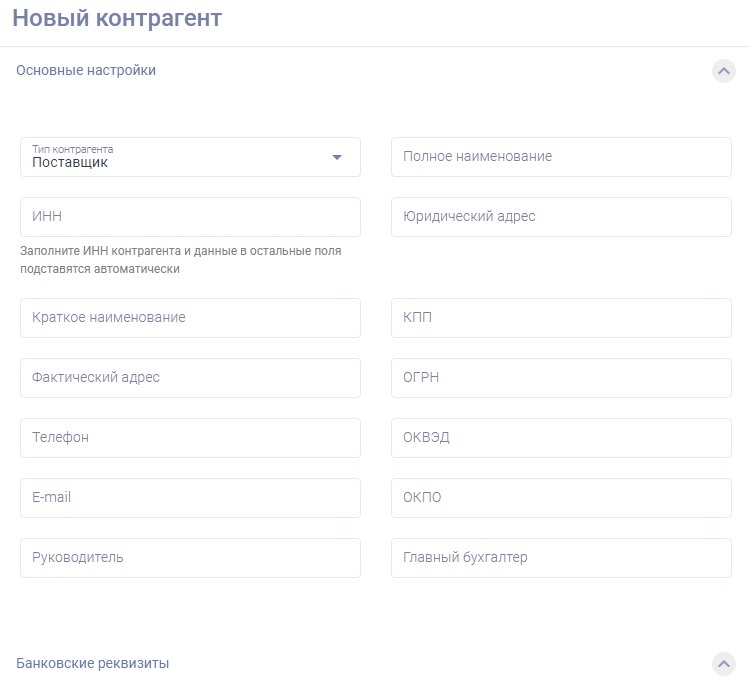Click the Банковские реквизиты section header
Viewport: 749px width, 700px height.
click(x=93, y=664)
